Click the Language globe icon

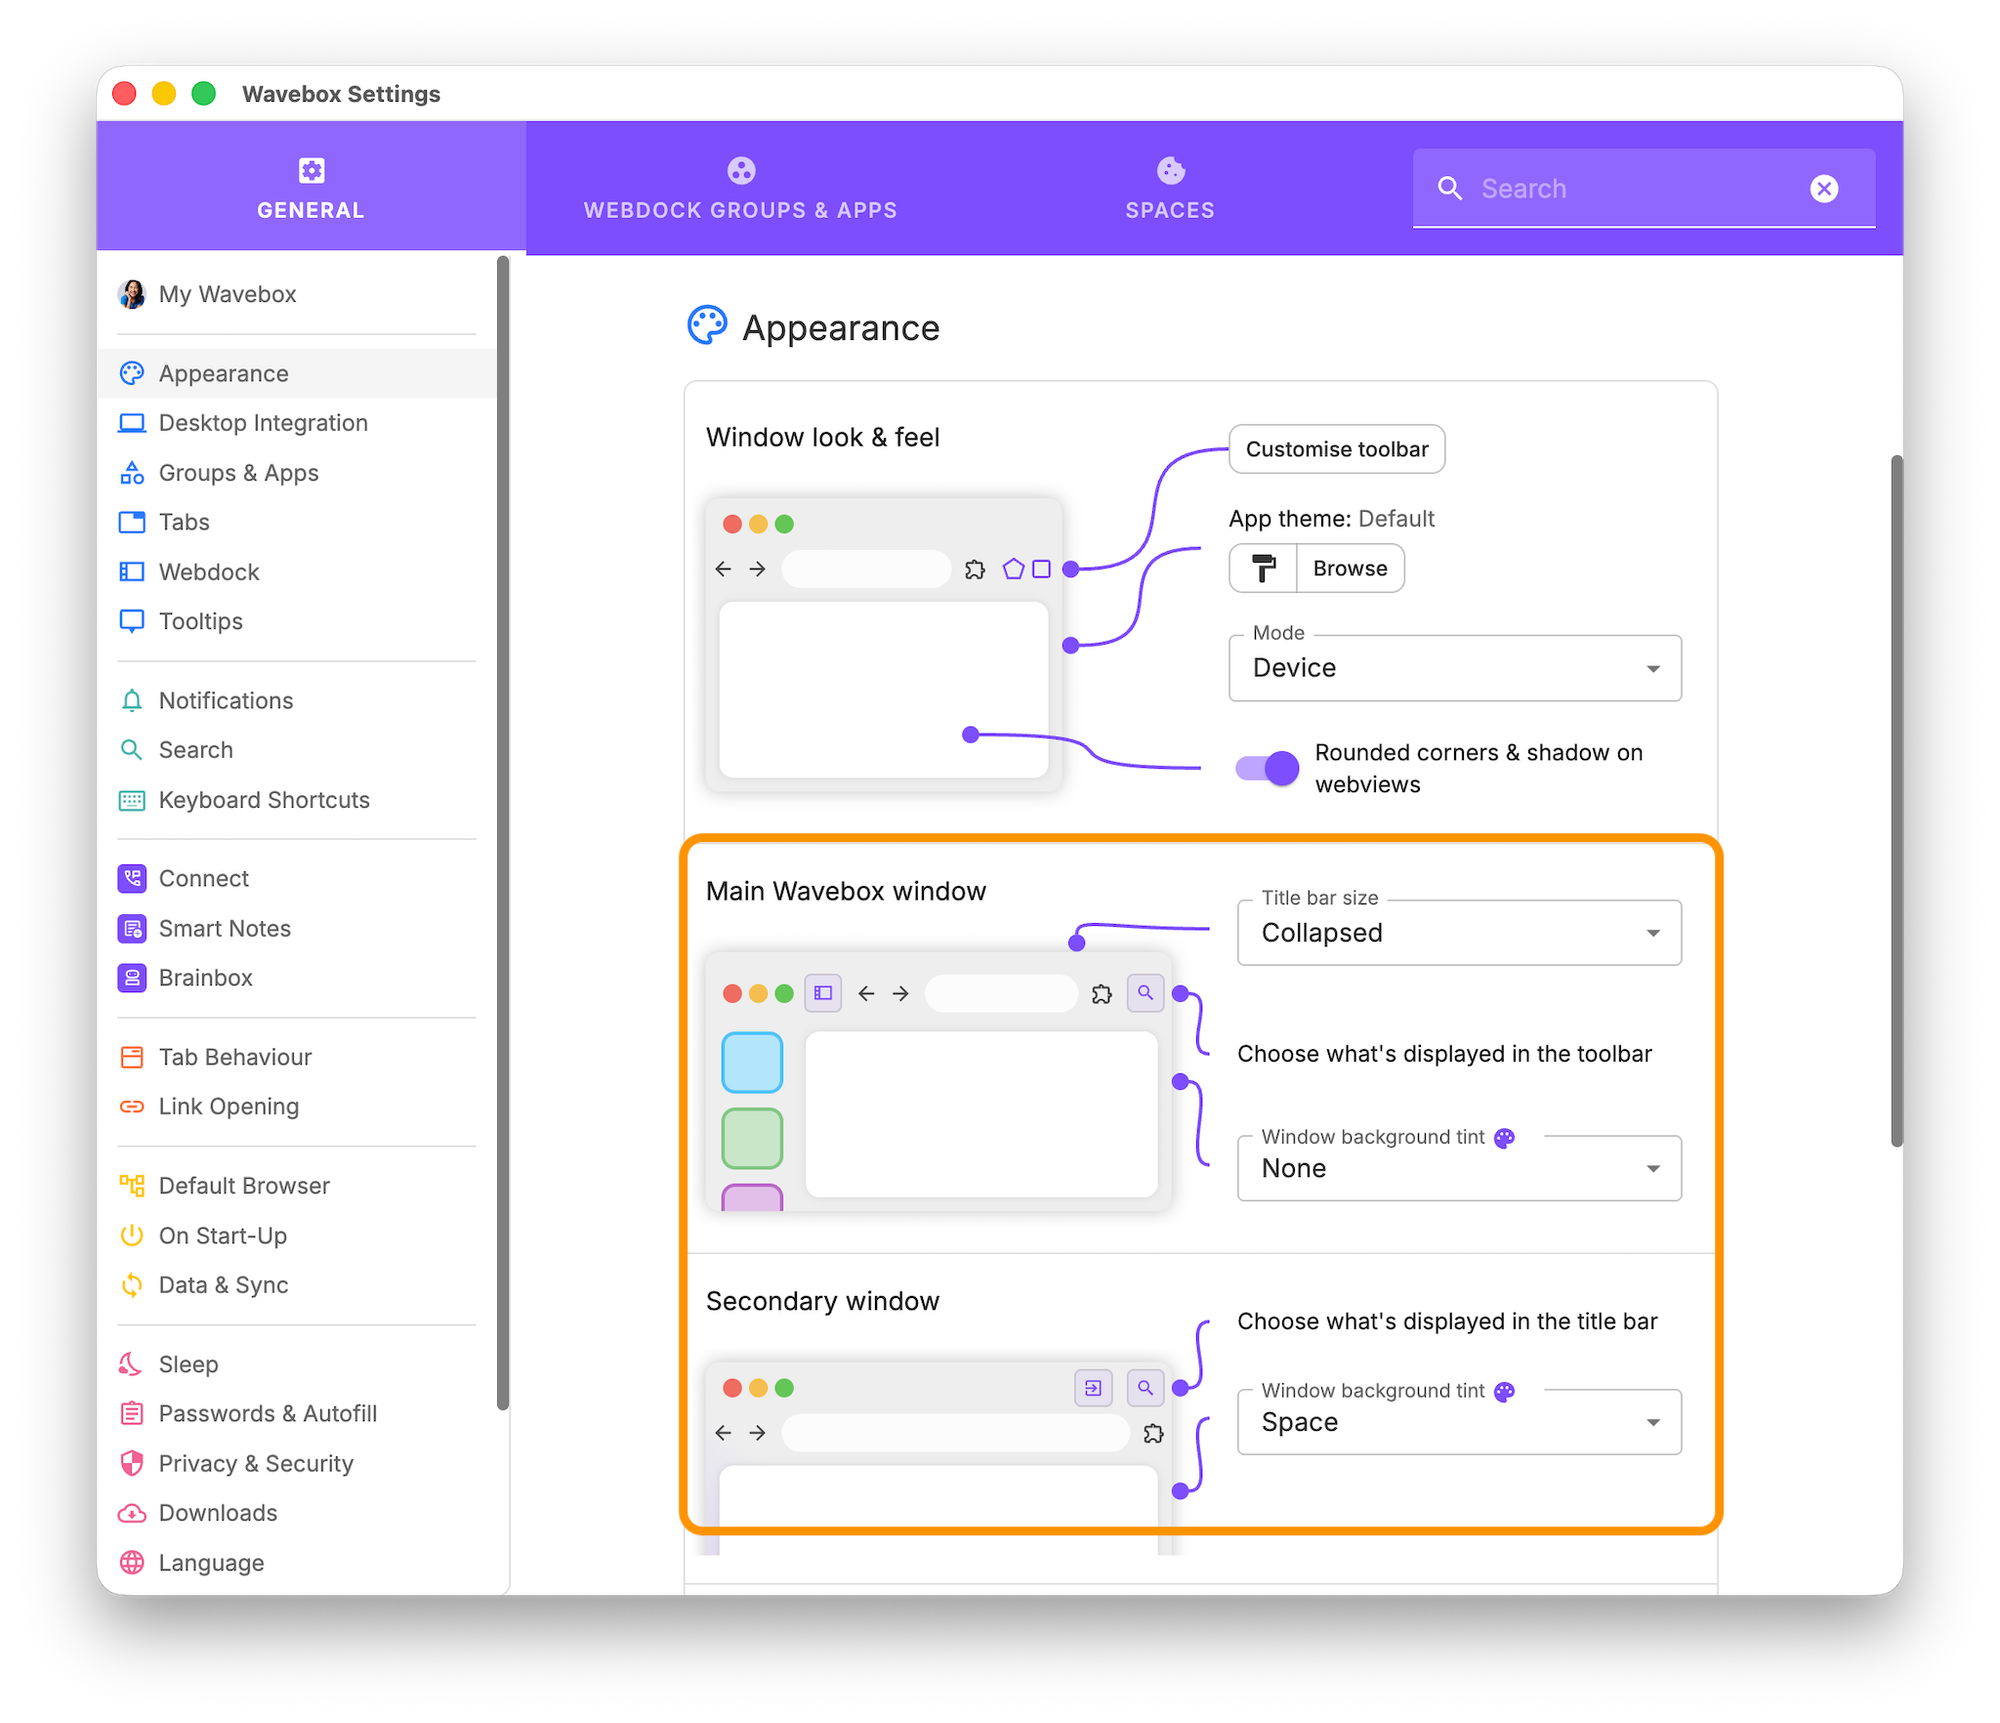132,1562
